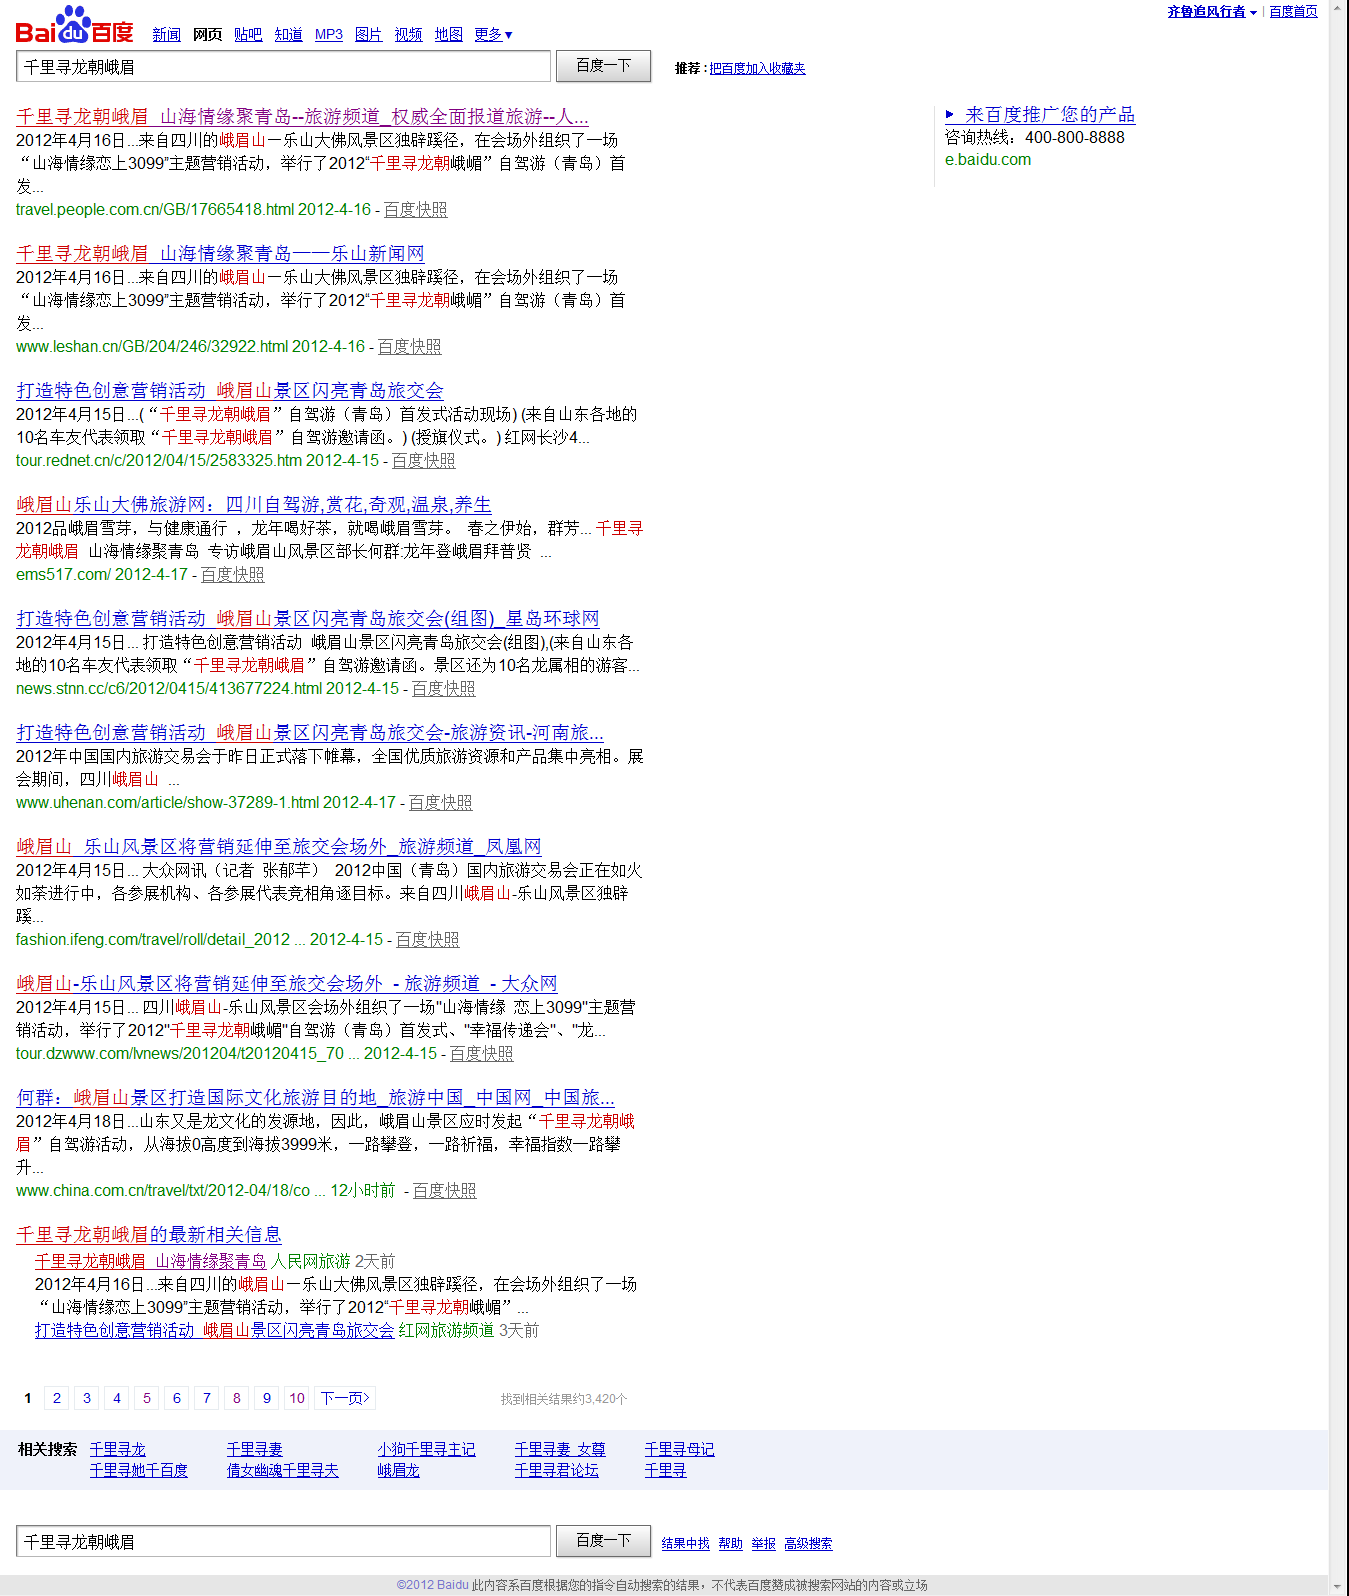Click the top 百度一下 search button
The width and height of the screenshot is (1349, 1596).
coord(604,66)
